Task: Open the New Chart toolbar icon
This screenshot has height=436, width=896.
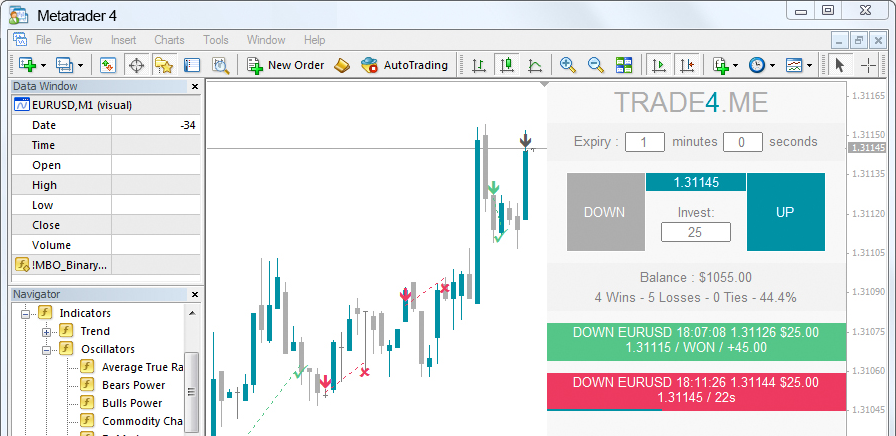Action: (27, 65)
